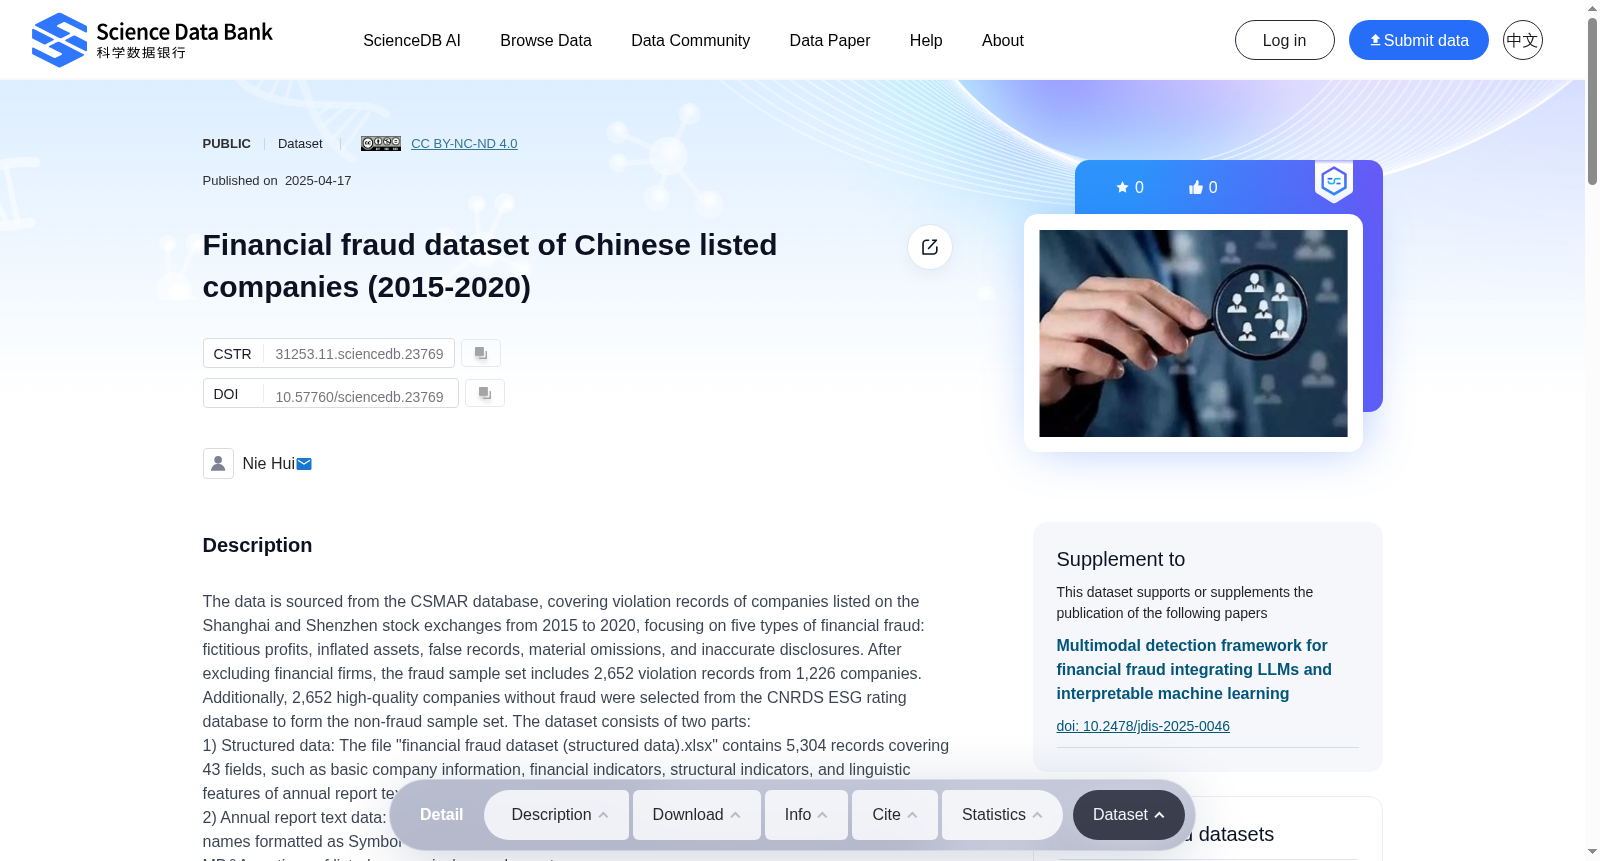The width and height of the screenshot is (1600, 861).
Task: Click the Log in button
Action: (x=1284, y=40)
